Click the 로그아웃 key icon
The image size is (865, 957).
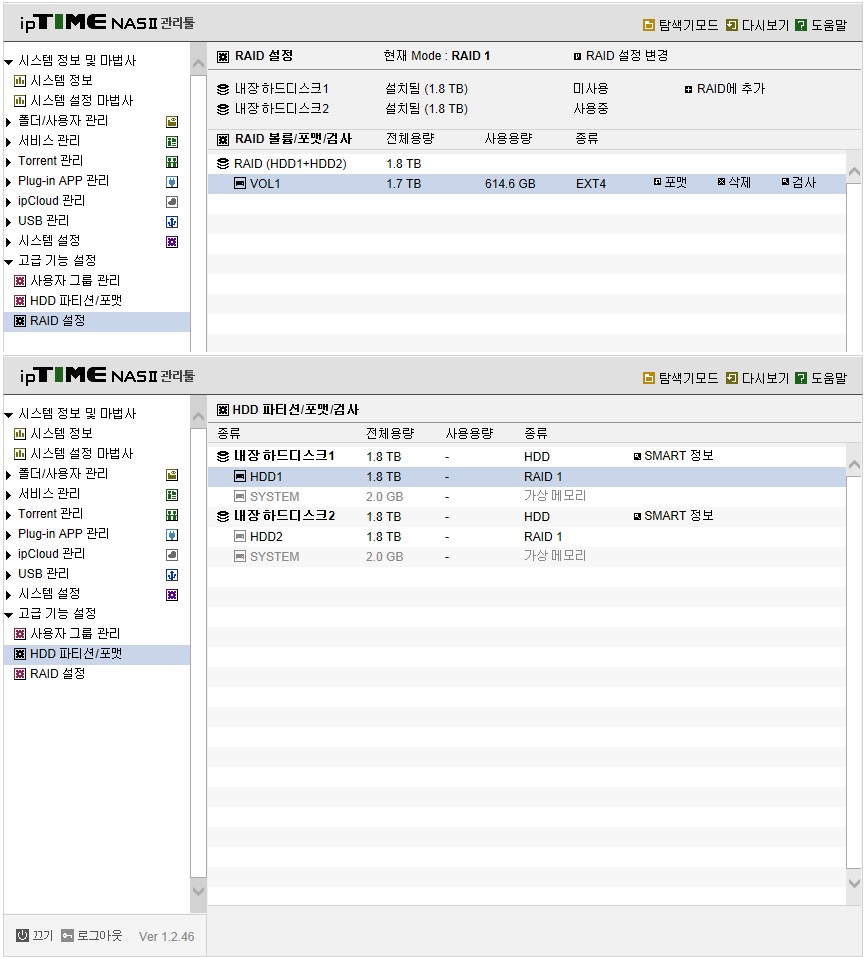(x=67, y=935)
